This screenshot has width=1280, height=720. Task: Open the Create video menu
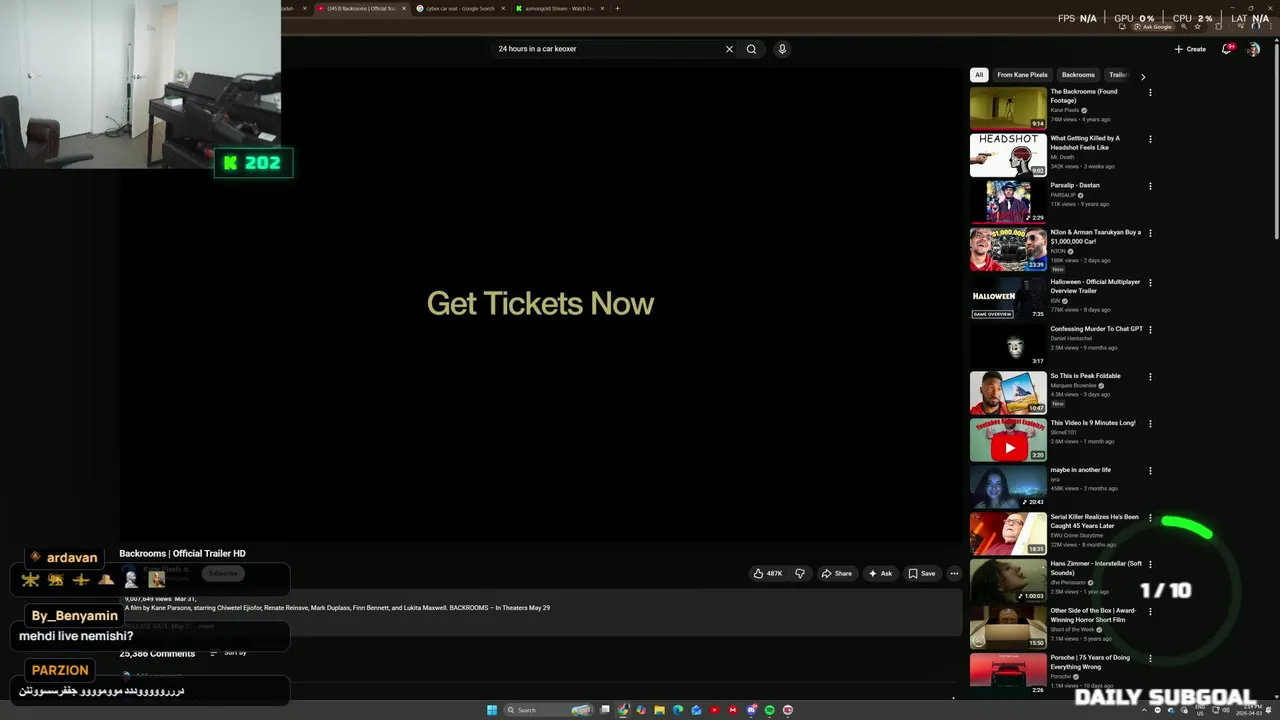pyautogui.click(x=1190, y=49)
